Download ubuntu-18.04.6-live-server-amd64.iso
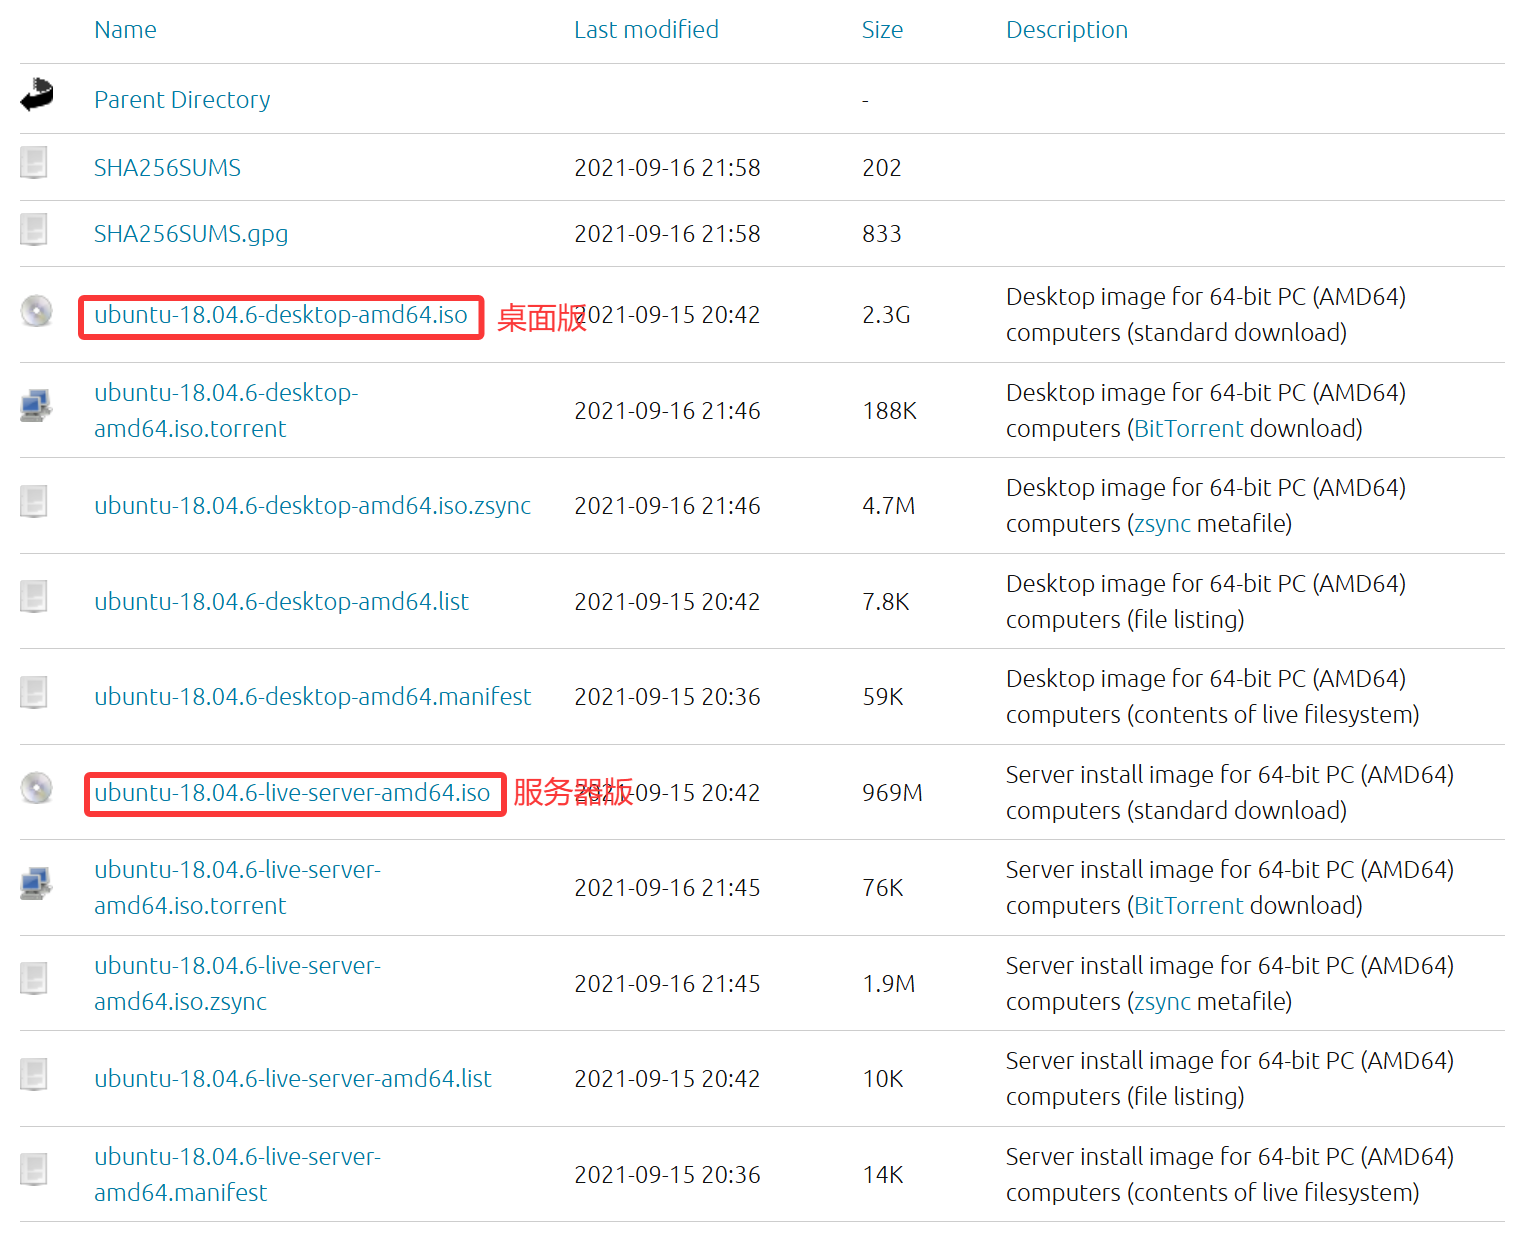Screen dimensions: 1524x1242 [x=292, y=793]
